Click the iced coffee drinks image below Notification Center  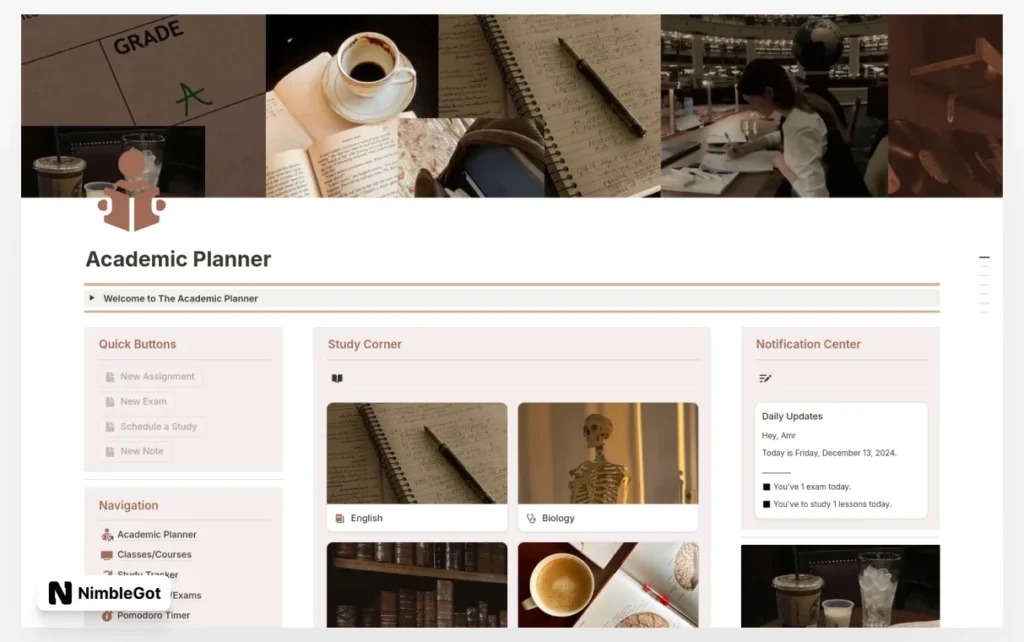[x=840, y=586]
